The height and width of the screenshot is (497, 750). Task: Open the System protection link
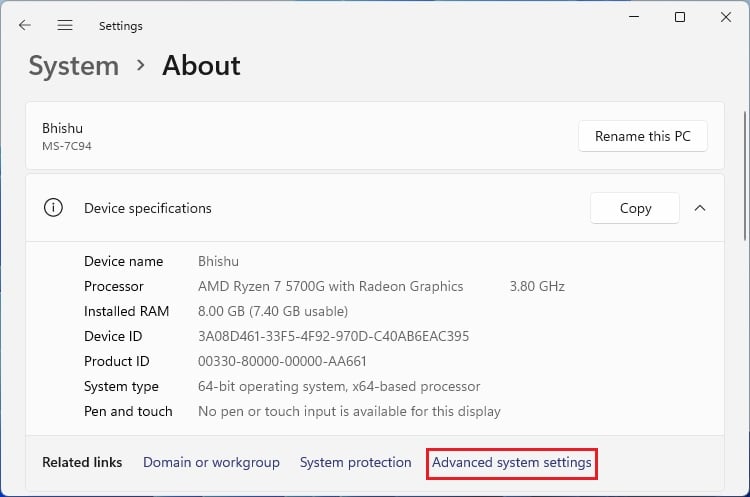(355, 462)
